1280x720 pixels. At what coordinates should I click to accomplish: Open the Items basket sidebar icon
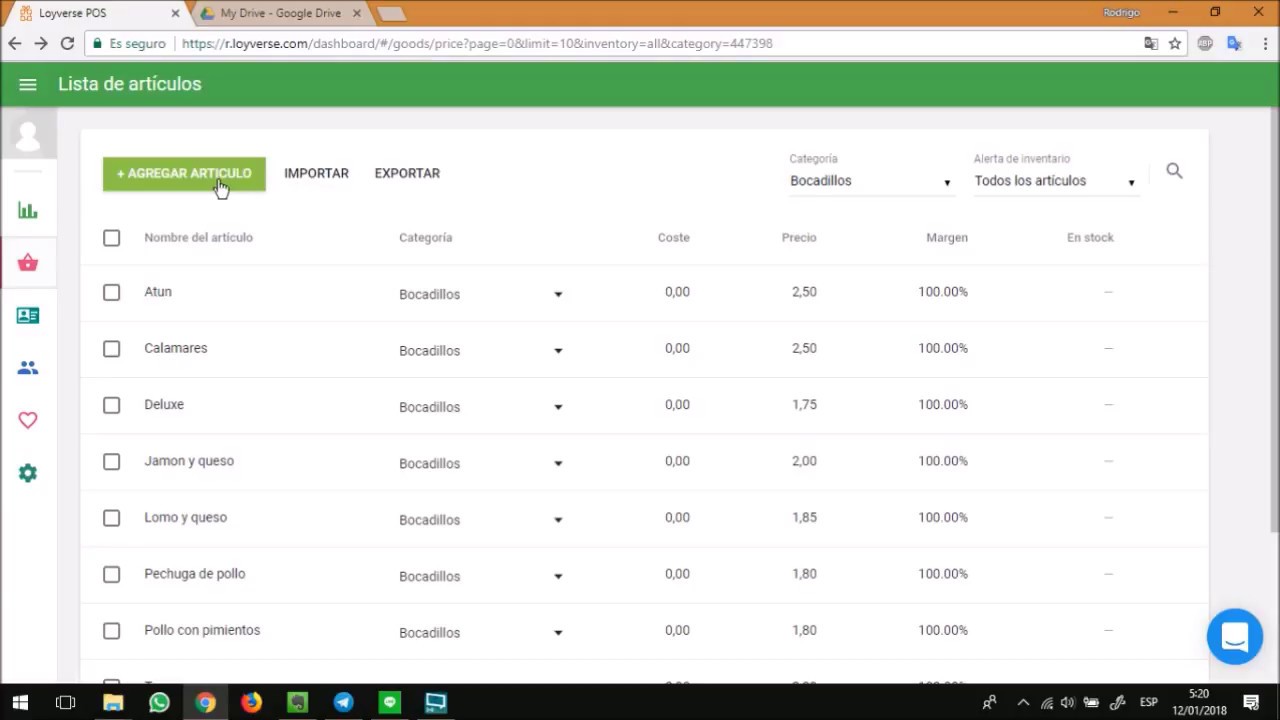click(28, 263)
